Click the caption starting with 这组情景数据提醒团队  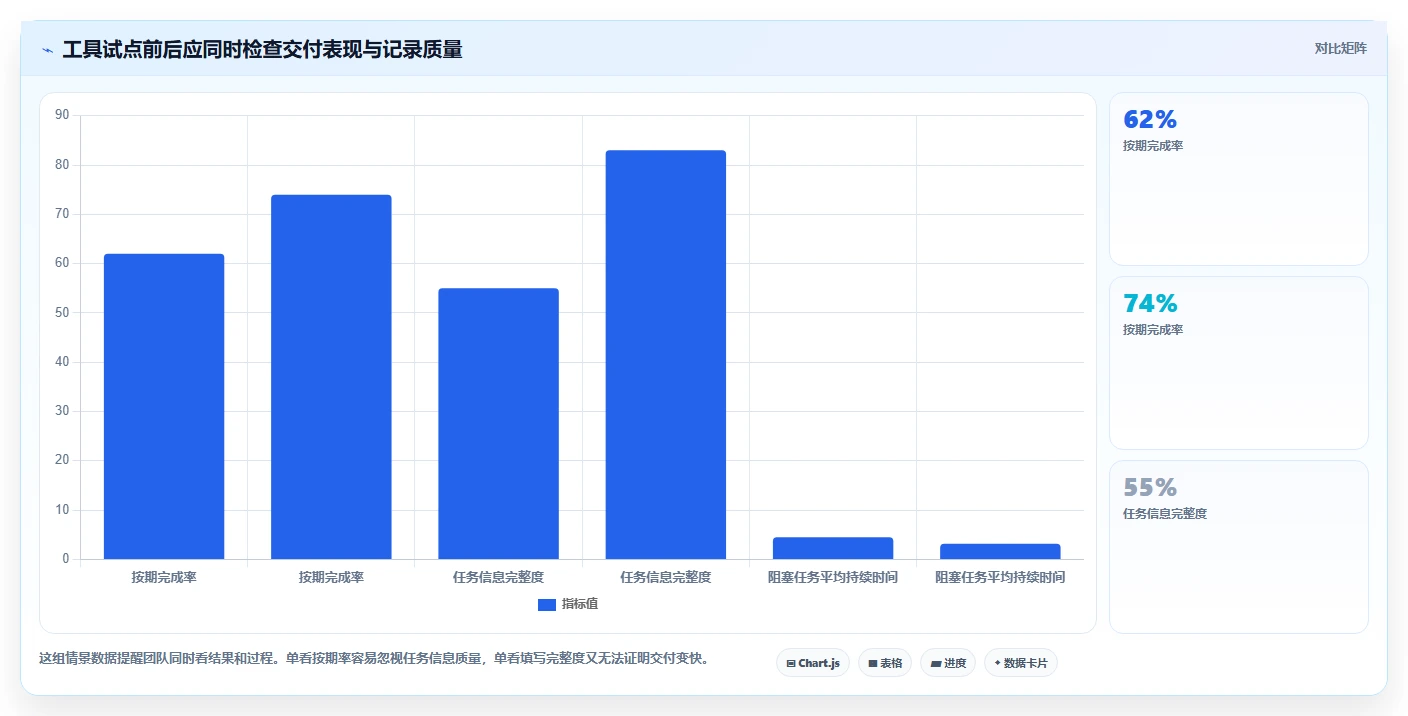tap(374, 658)
